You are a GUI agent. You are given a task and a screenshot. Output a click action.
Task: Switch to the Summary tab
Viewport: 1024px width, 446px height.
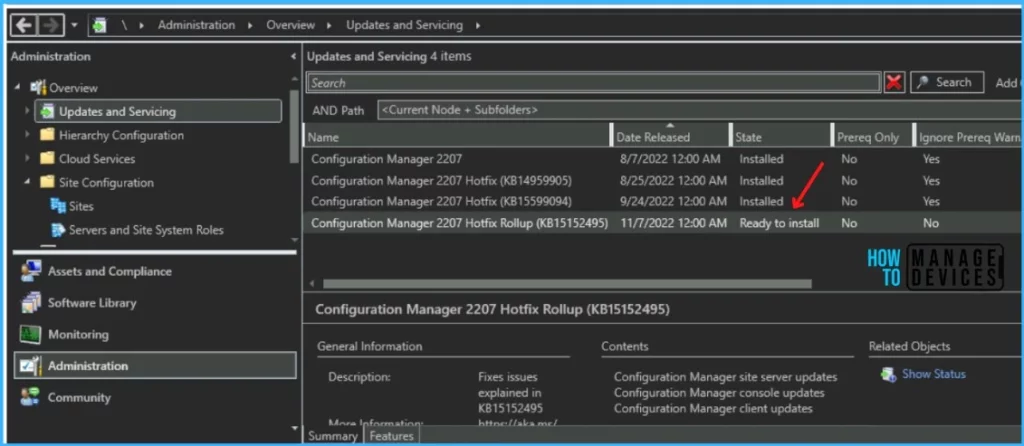point(332,436)
